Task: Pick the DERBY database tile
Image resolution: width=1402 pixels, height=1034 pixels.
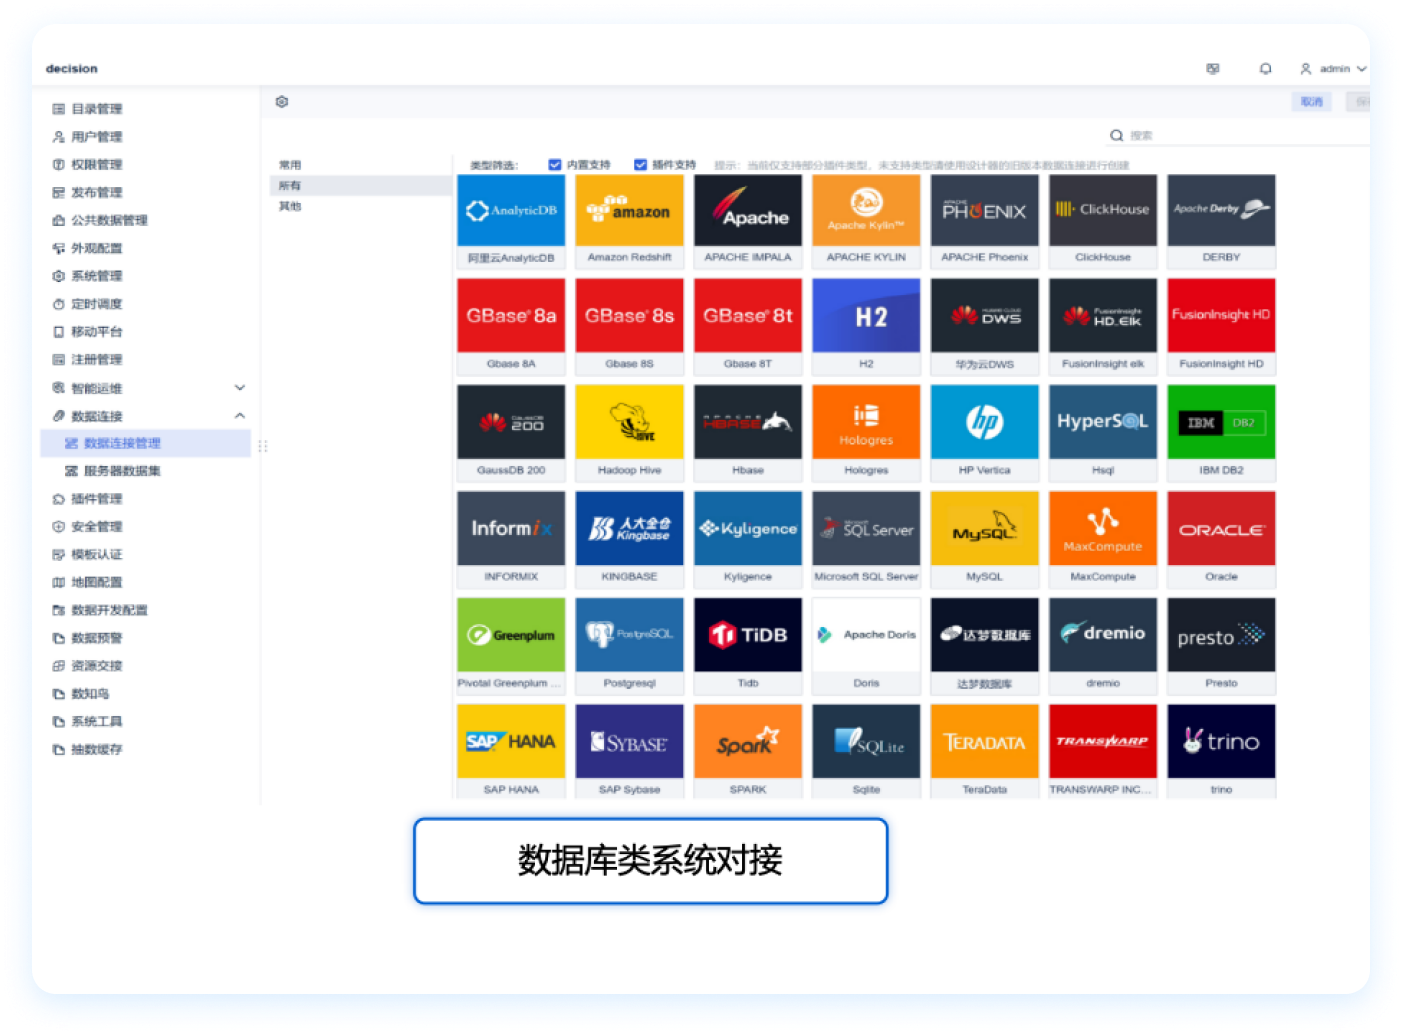Action: coord(1221,221)
